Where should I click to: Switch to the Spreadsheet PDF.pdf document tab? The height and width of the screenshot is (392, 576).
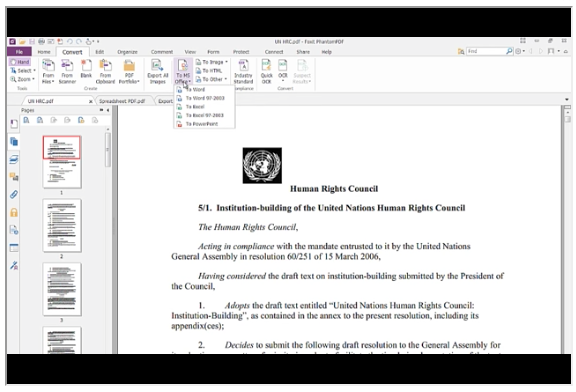(x=122, y=101)
